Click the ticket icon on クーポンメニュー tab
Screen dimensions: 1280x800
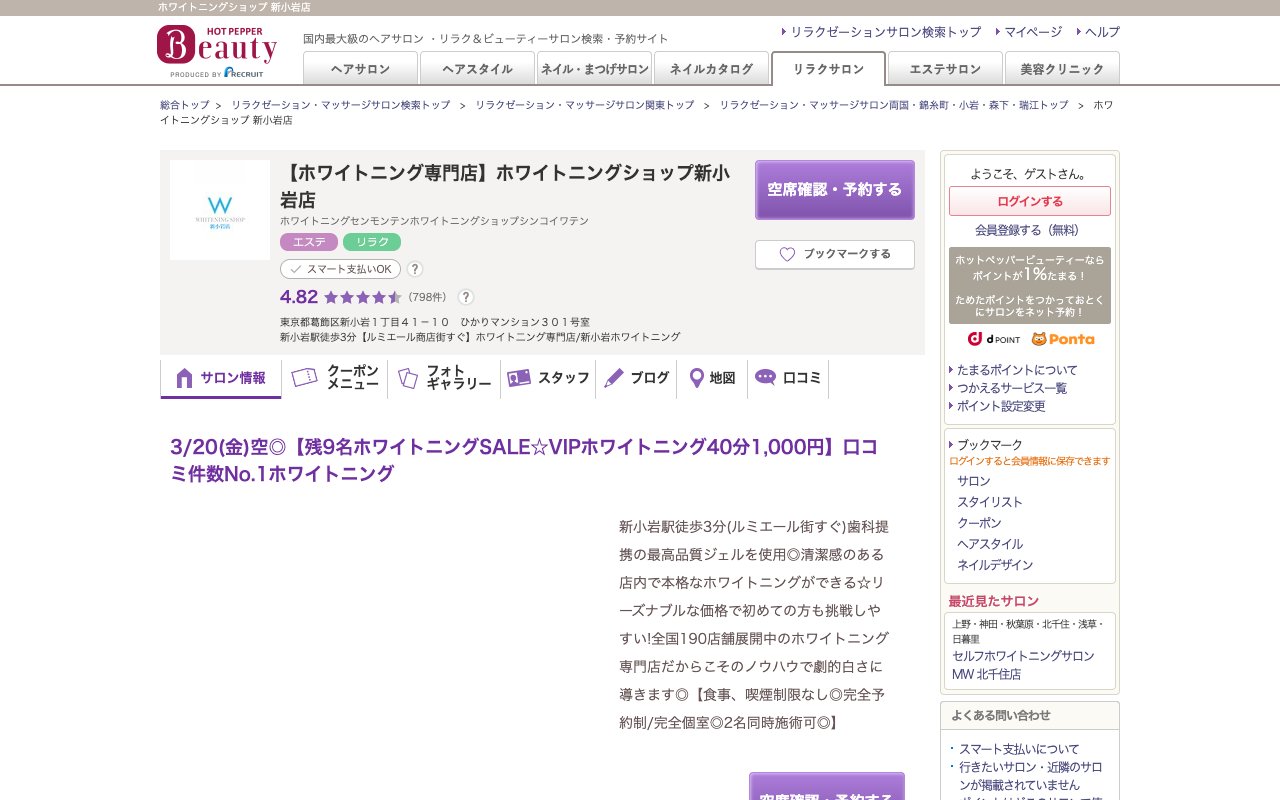pos(304,378)
